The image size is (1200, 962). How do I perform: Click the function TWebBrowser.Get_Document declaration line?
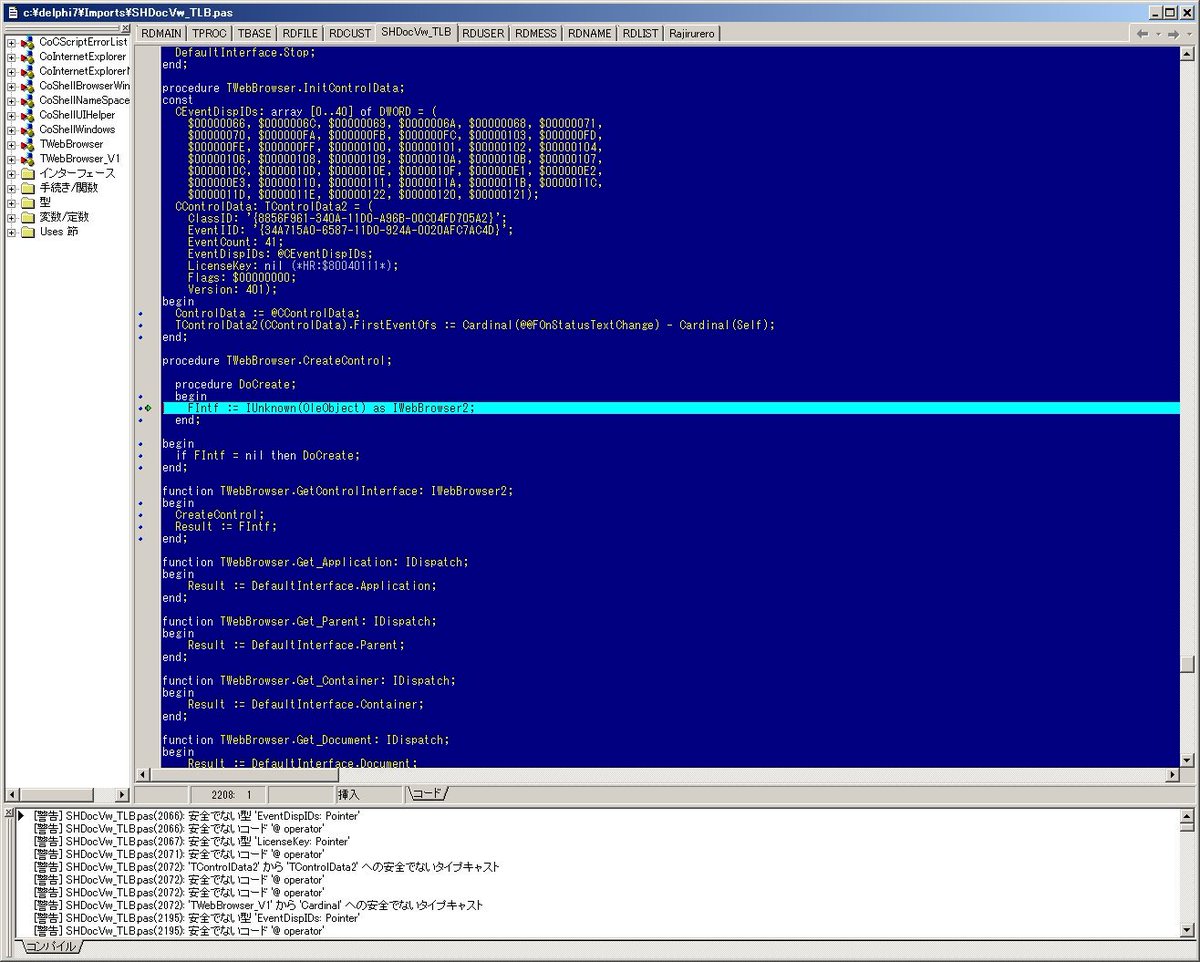pos(305,740)
